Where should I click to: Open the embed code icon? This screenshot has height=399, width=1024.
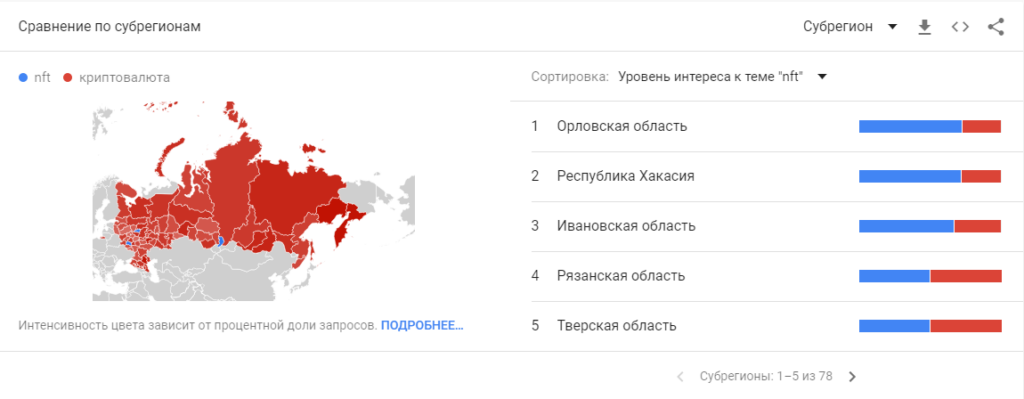click(960, 27)
